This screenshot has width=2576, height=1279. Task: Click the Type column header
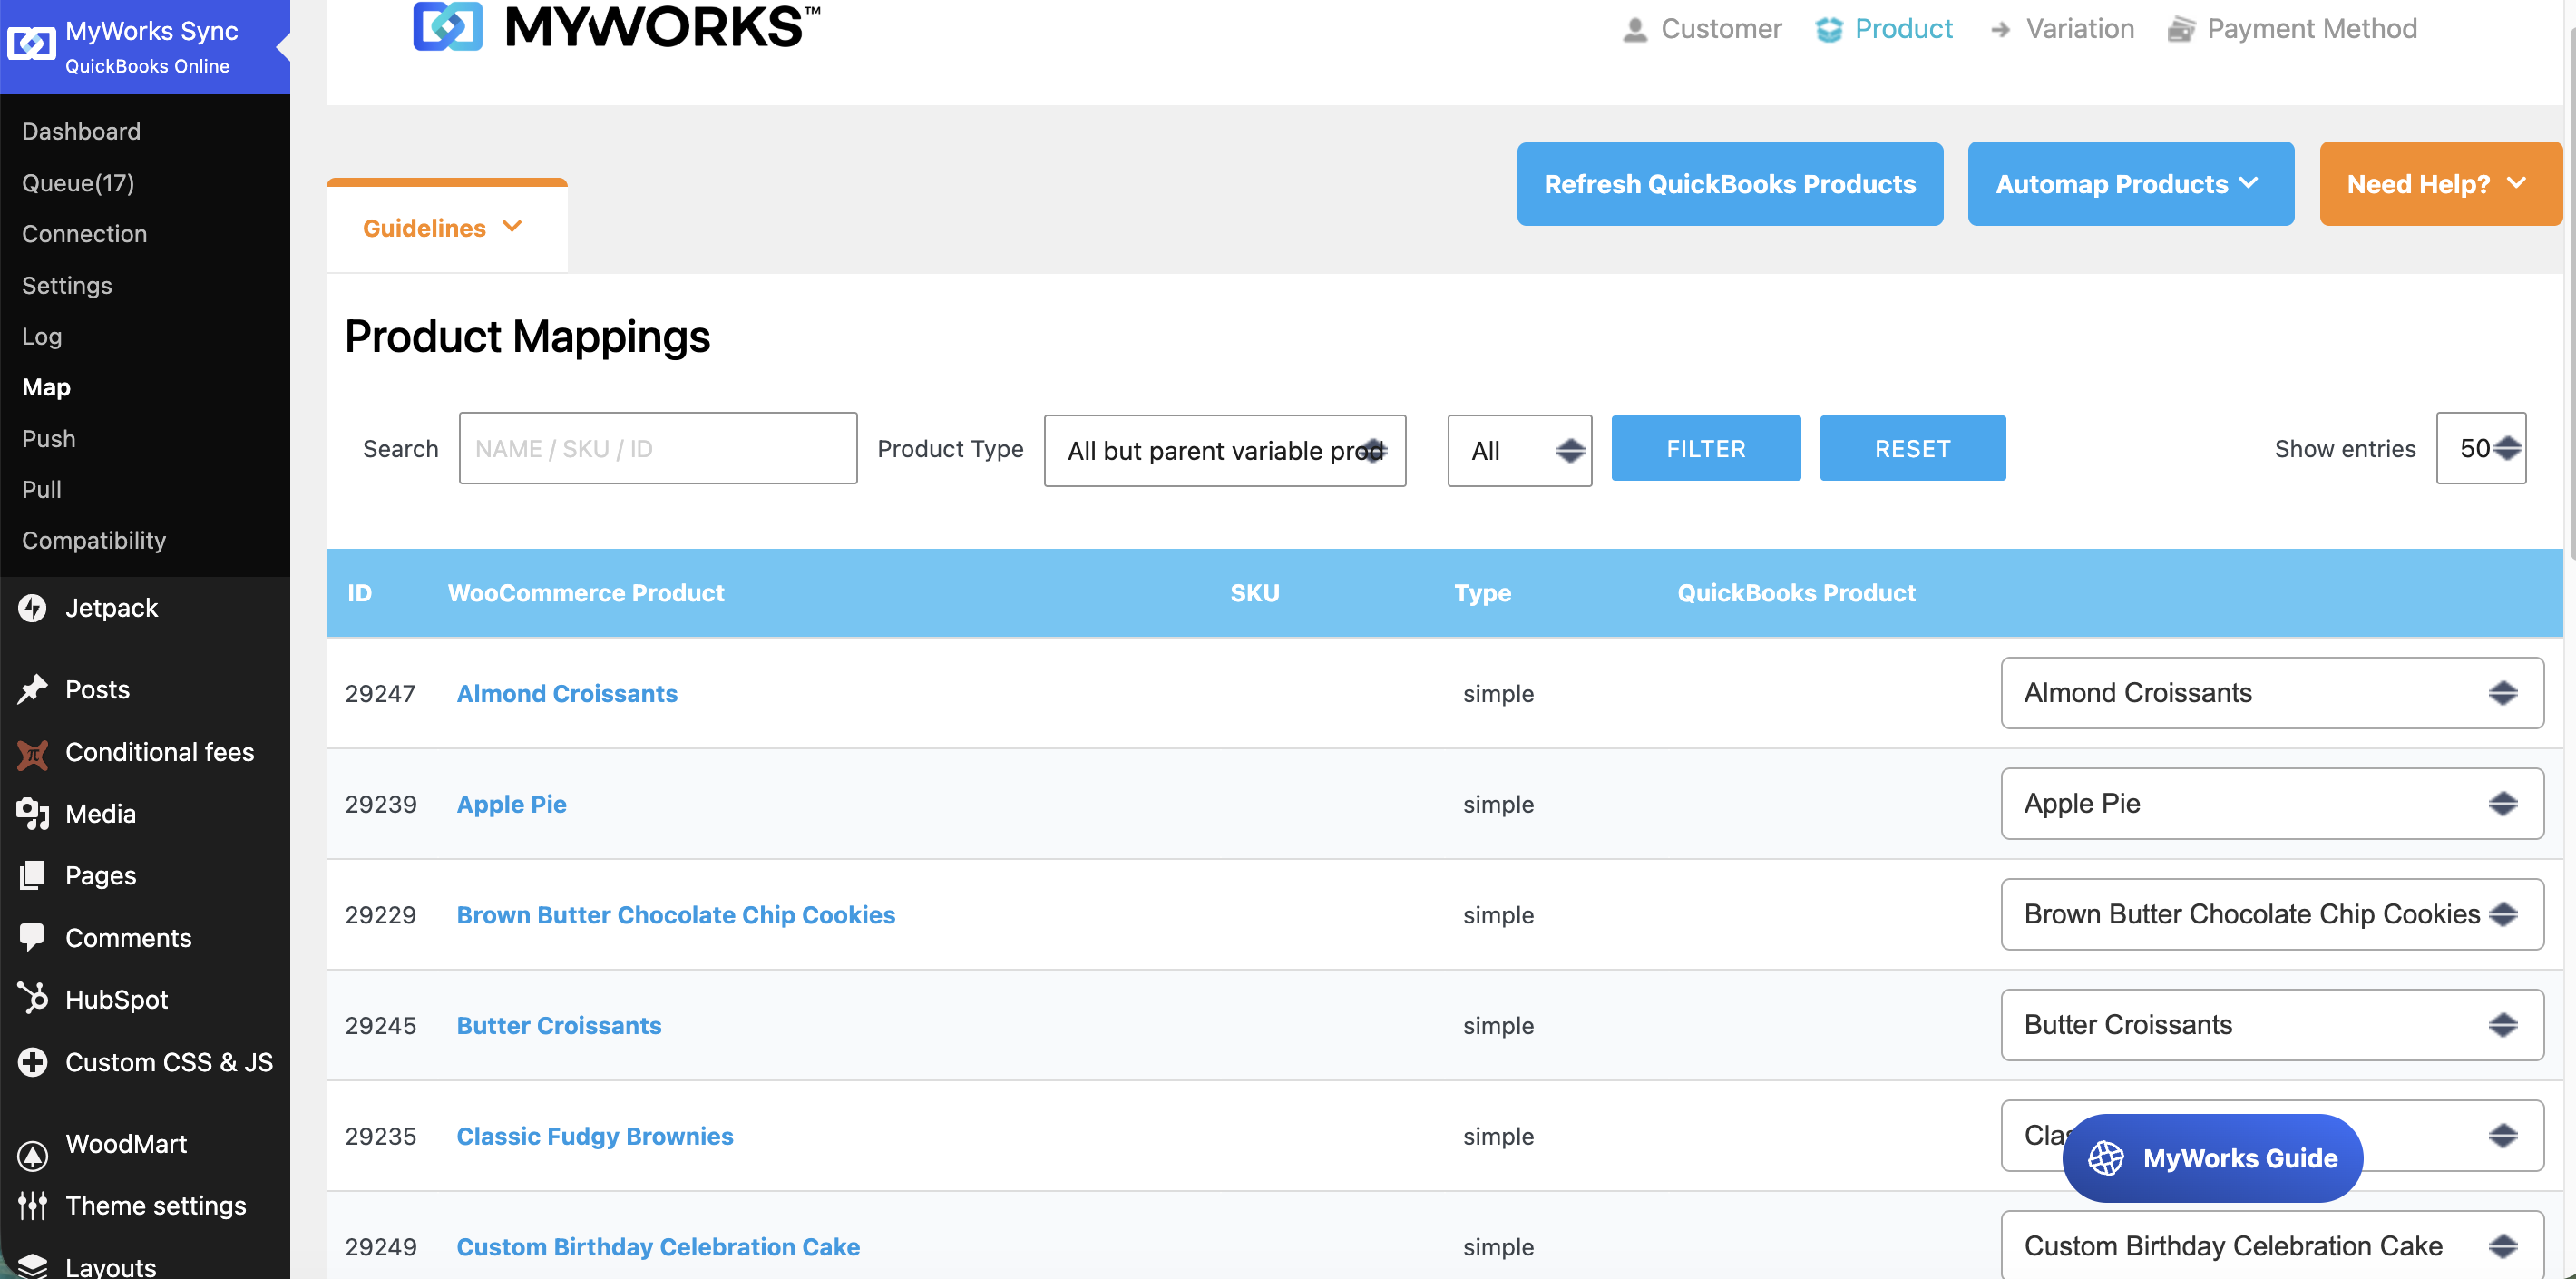point(1483,593)
